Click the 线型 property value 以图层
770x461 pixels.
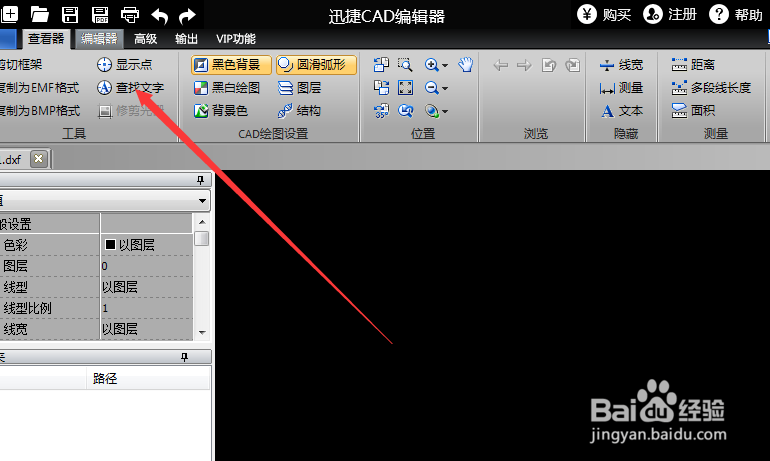pos(146,287)
